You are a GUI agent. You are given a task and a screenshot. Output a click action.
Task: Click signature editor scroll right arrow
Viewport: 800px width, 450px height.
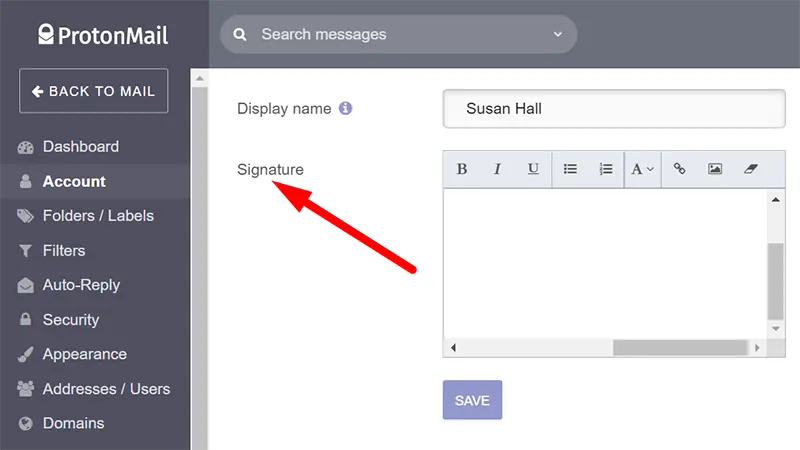[x=757, y=348]
